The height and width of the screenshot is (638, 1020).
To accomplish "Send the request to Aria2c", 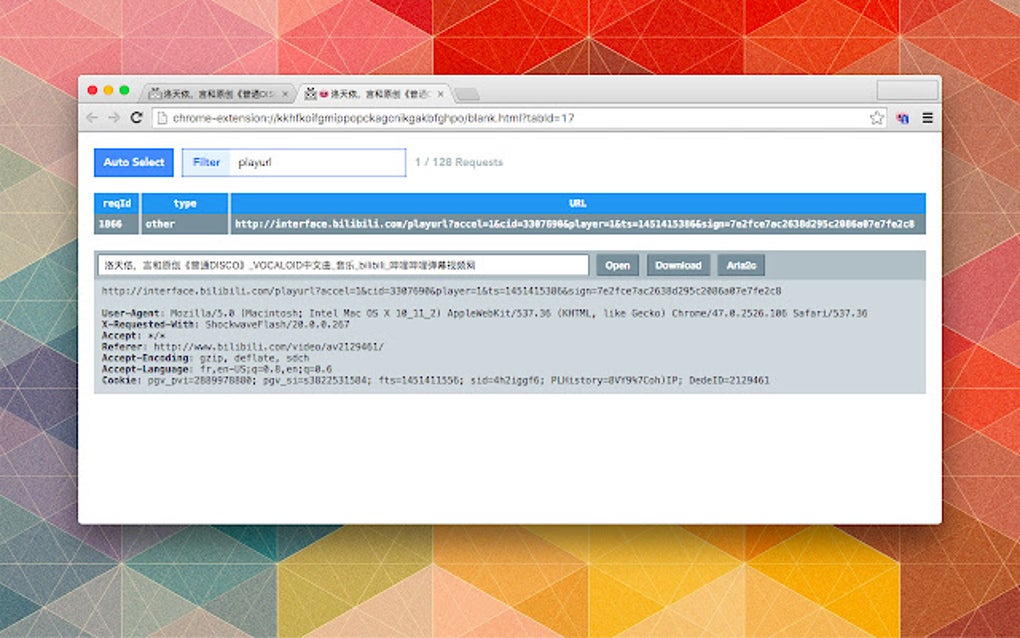I will 740,264.
